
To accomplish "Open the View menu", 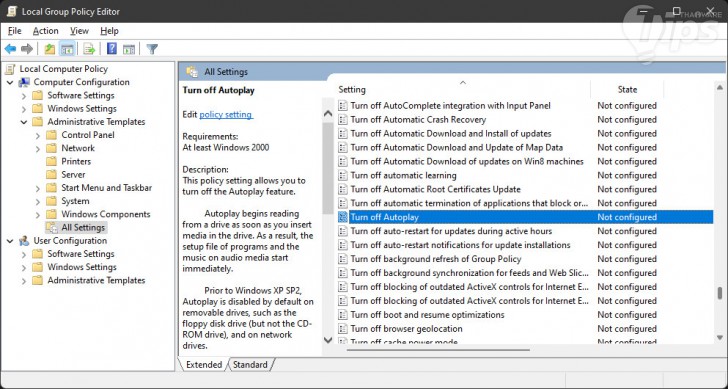I will [79, 31].
